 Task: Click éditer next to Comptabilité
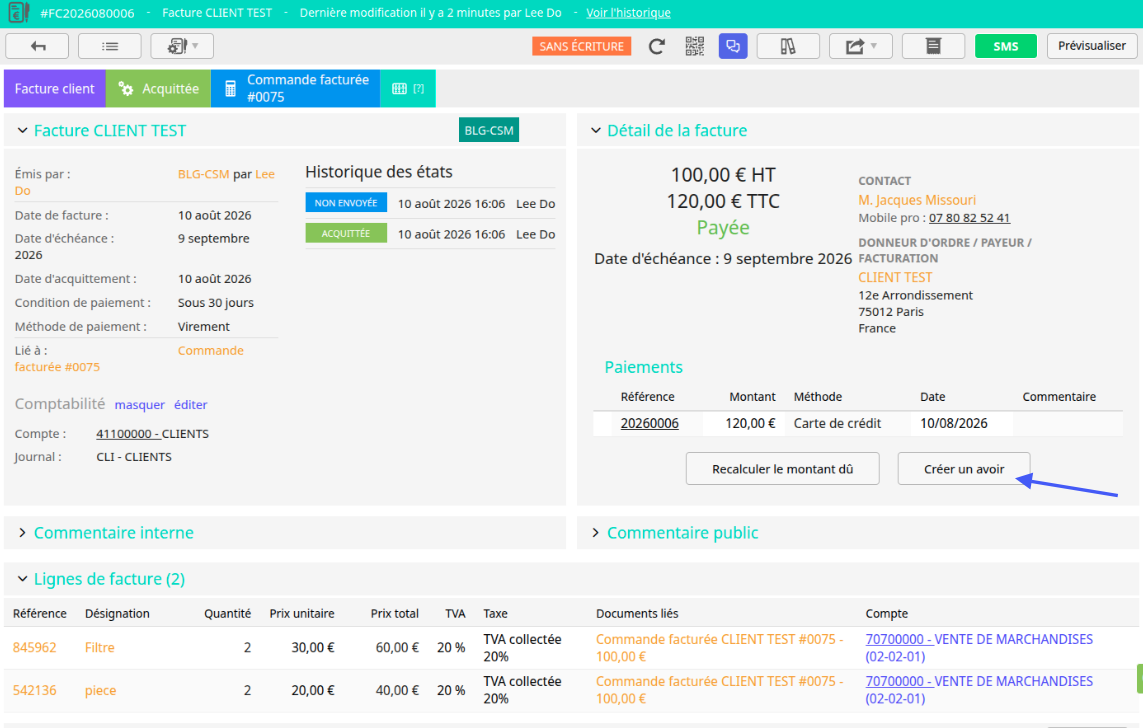[x=190, y=404]
